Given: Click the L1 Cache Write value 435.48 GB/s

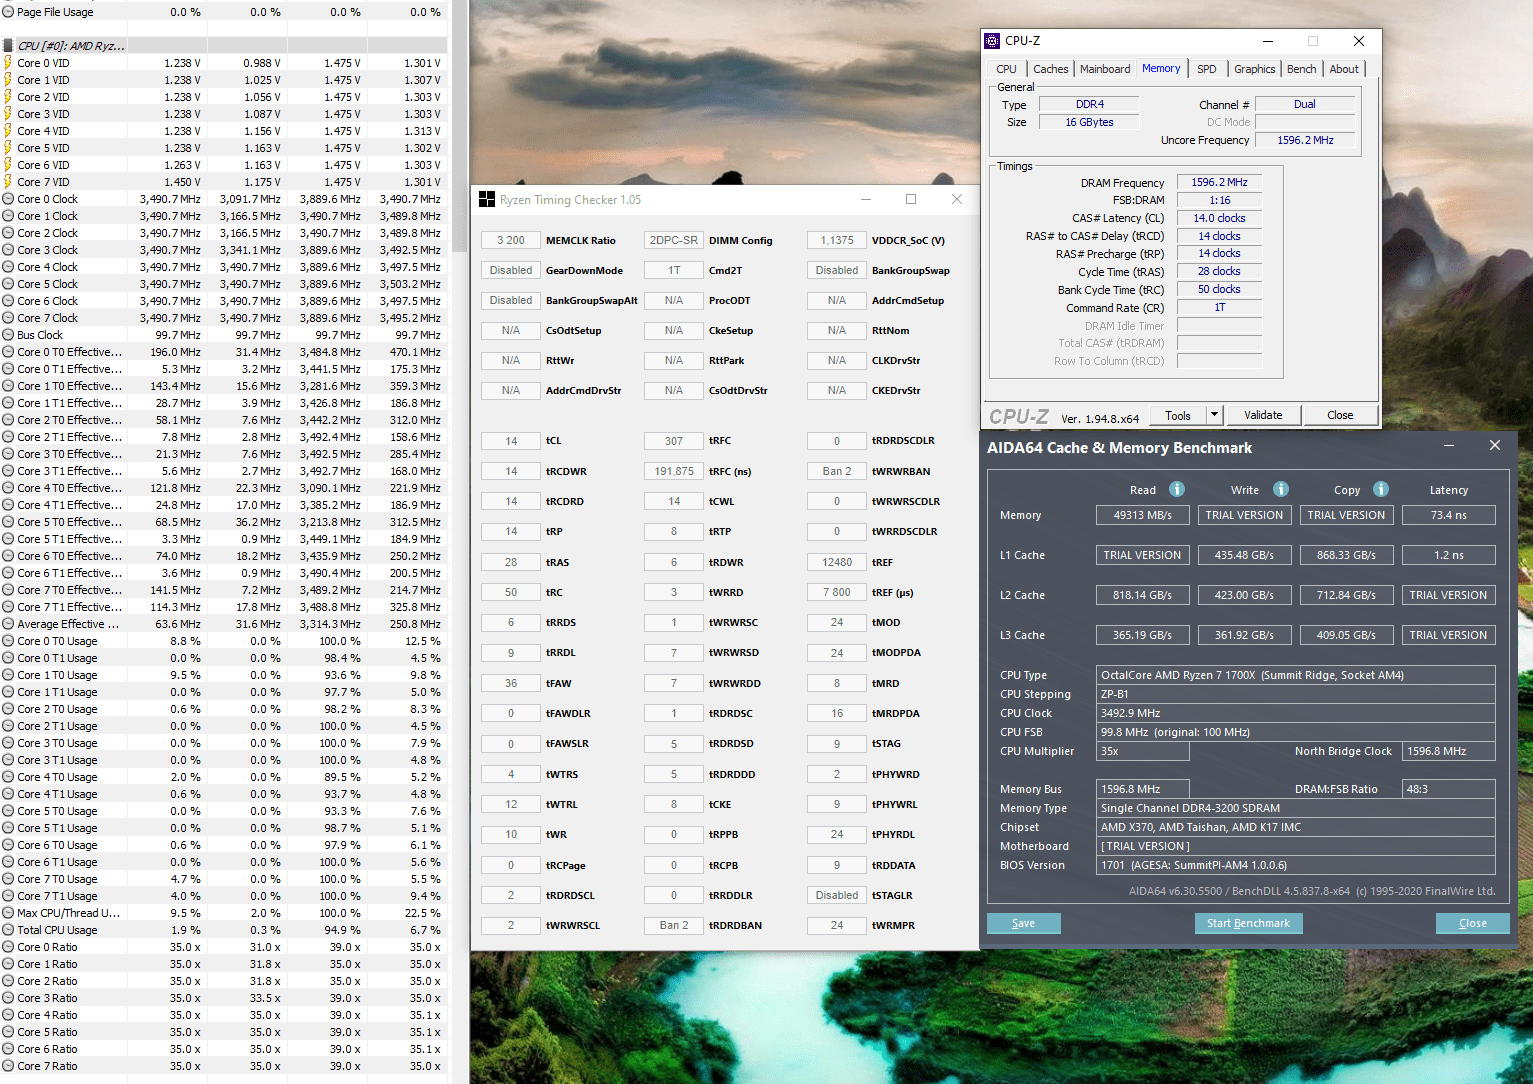Looking at the screenshot, I should [x=1244, y=555].
